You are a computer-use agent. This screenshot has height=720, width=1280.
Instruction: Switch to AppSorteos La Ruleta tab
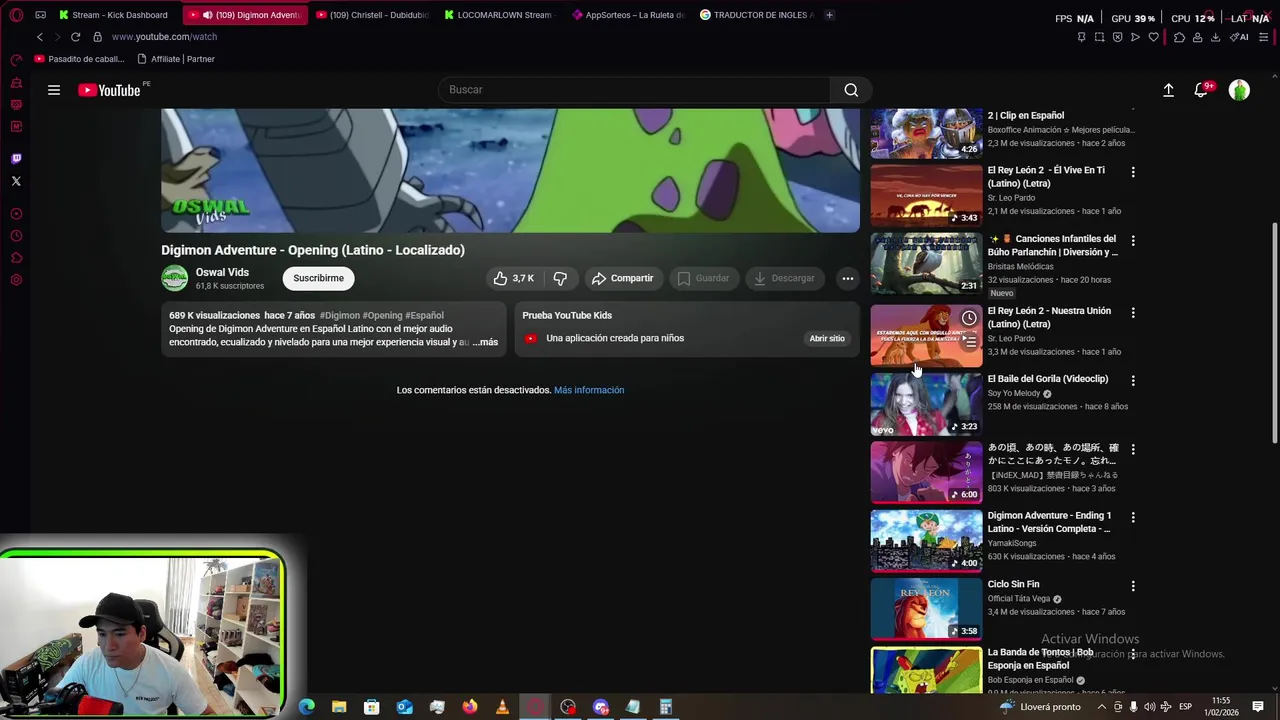click(629, 15)
